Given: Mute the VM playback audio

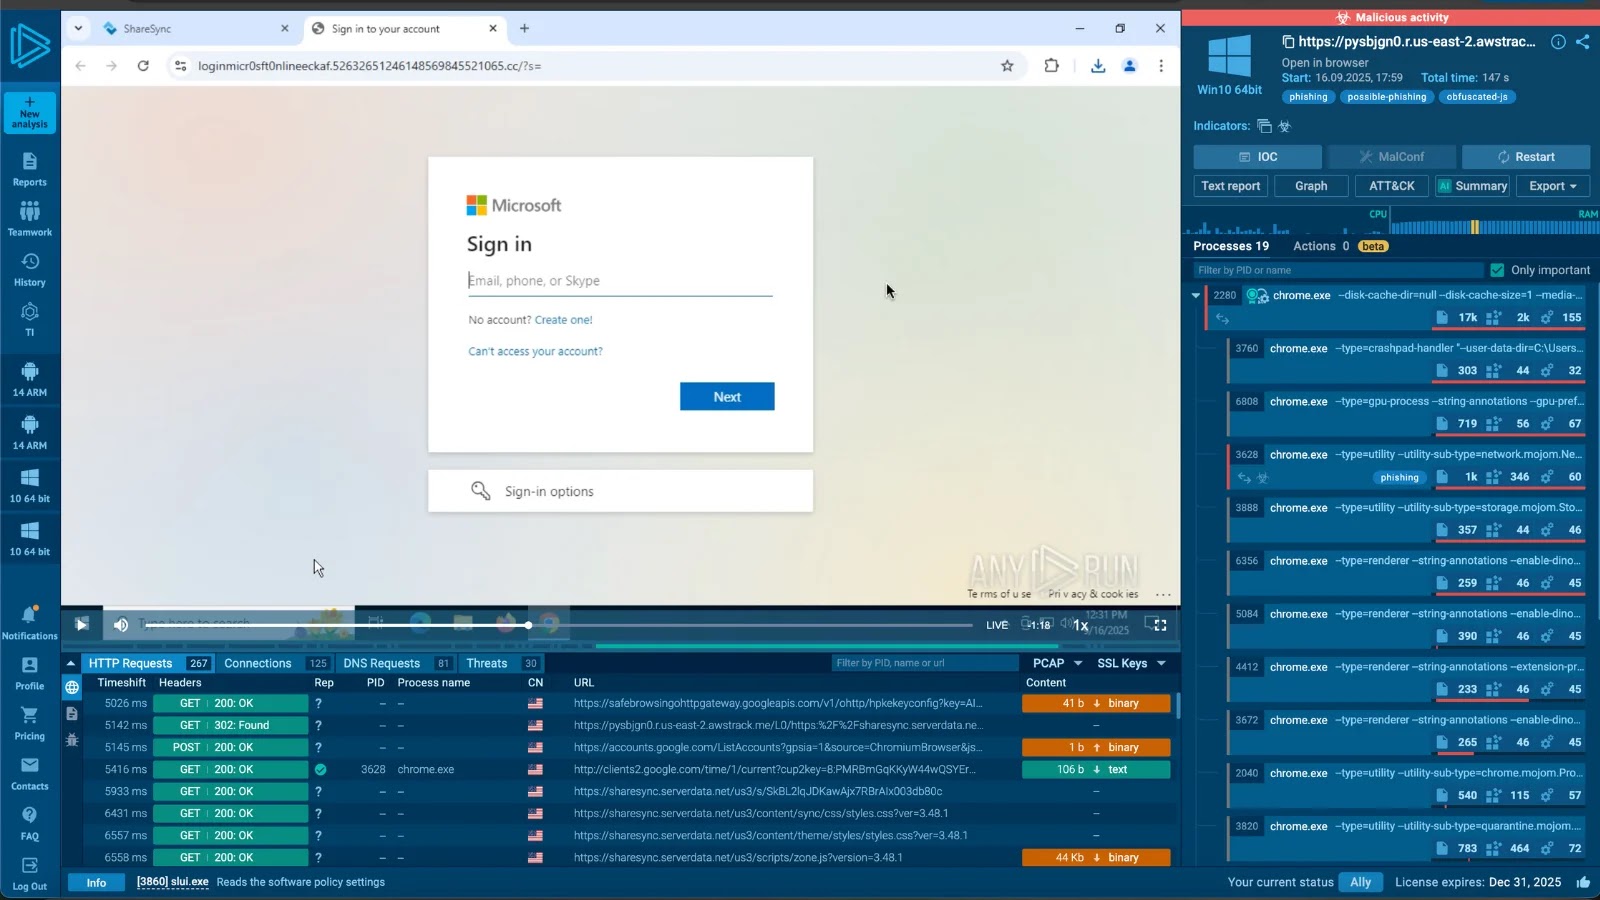Looking at the screenshot, I should tap(120, 624).
